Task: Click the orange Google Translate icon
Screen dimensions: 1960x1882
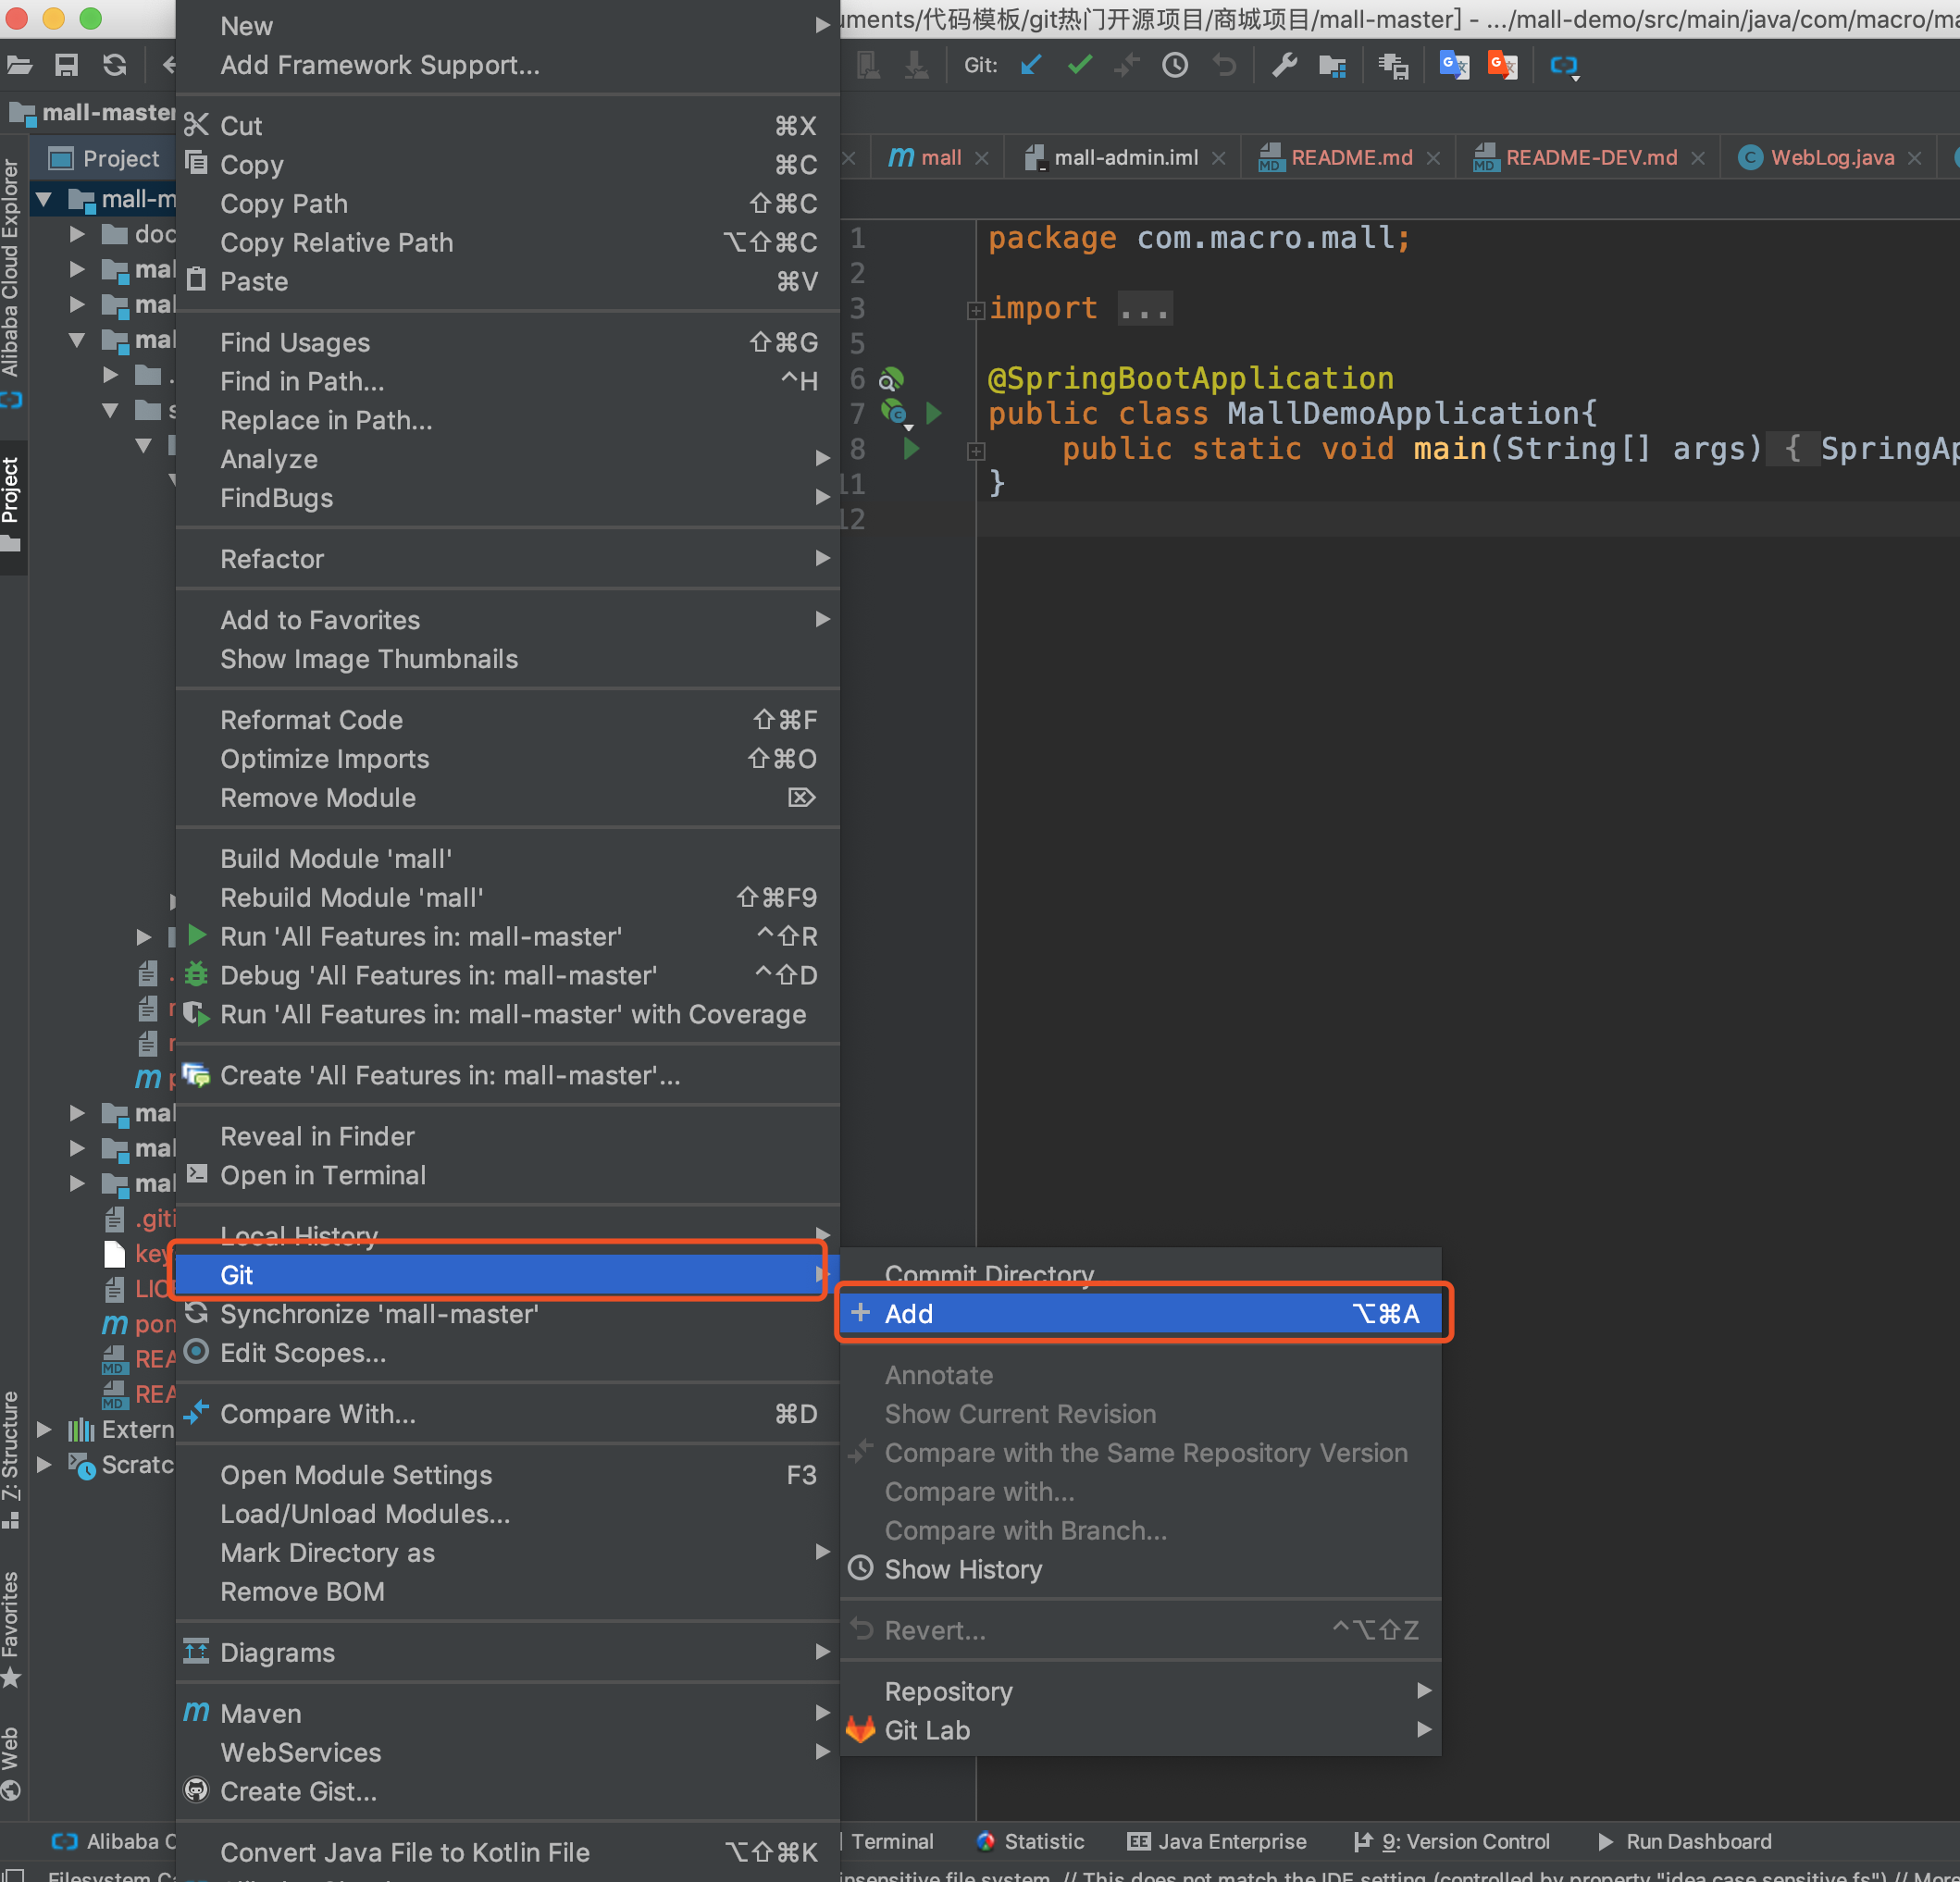Action: point(1502,65)
